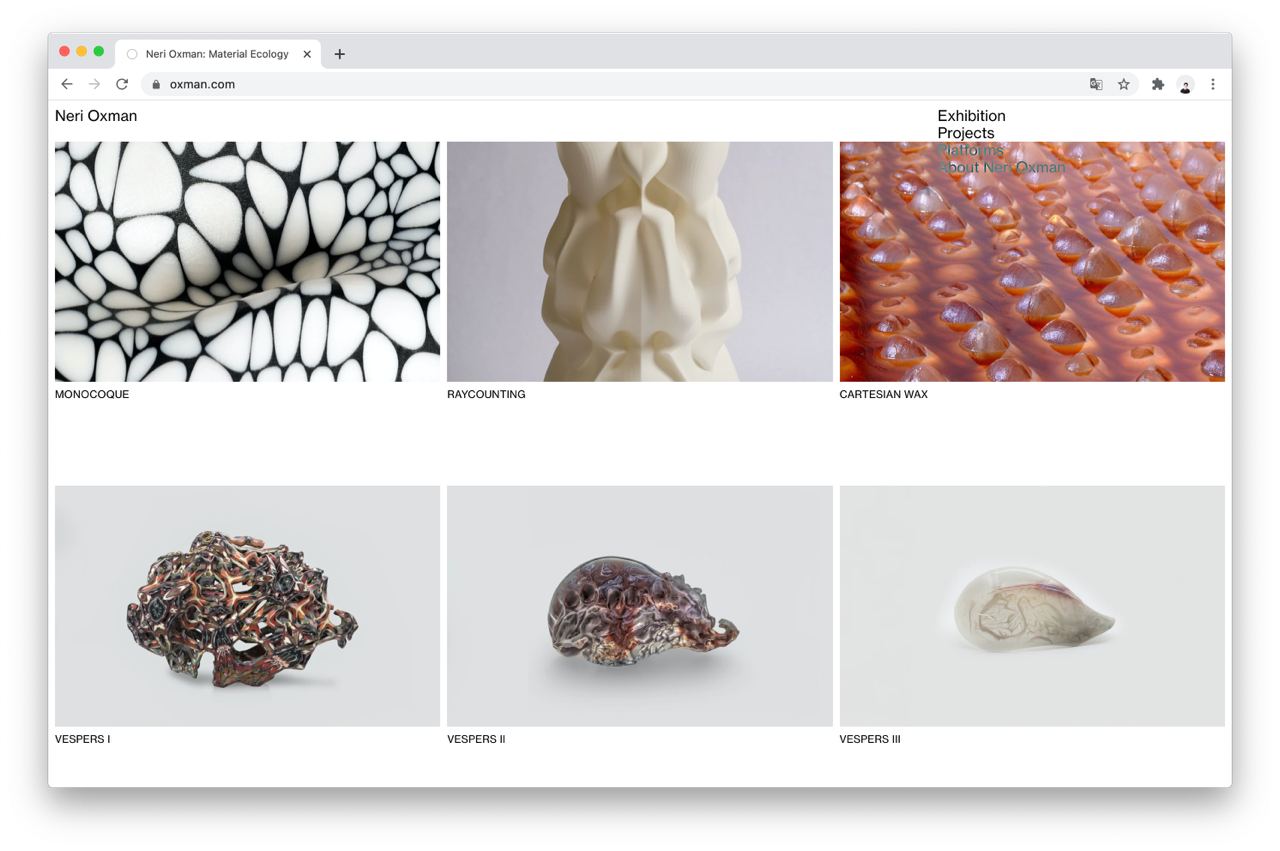Open the Vespers III mask image
The image size is (1280, 851).
coord(1032,606)
